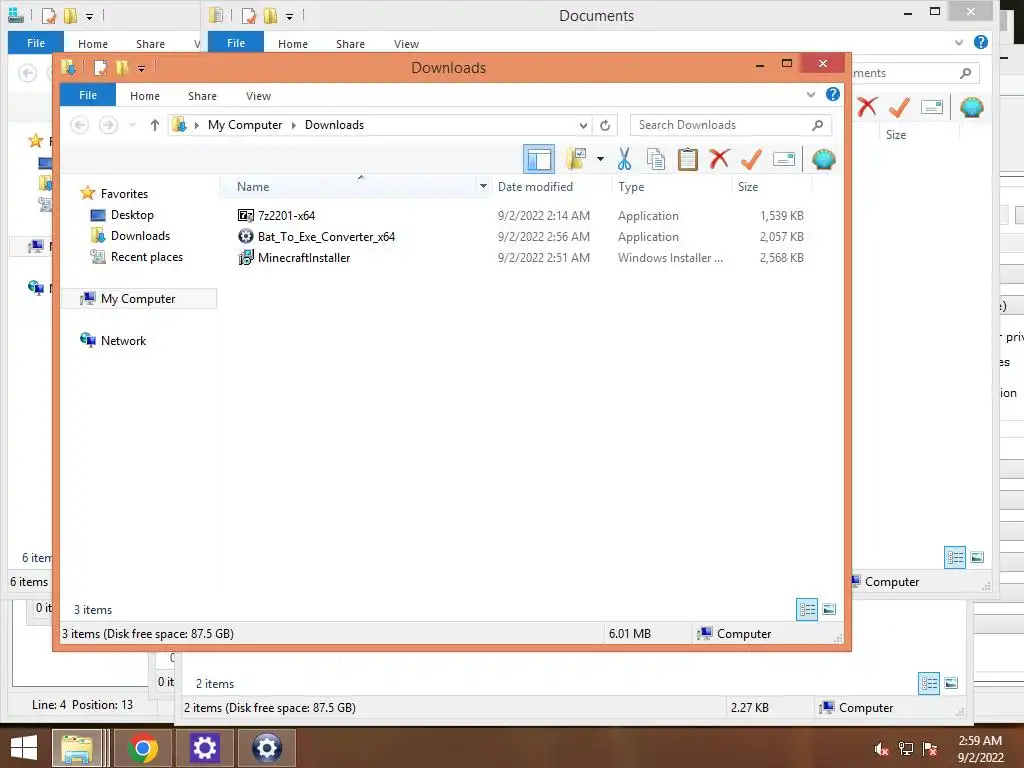
Task: Click Downloads in the address breadcrumb
Action: [334, 125]
